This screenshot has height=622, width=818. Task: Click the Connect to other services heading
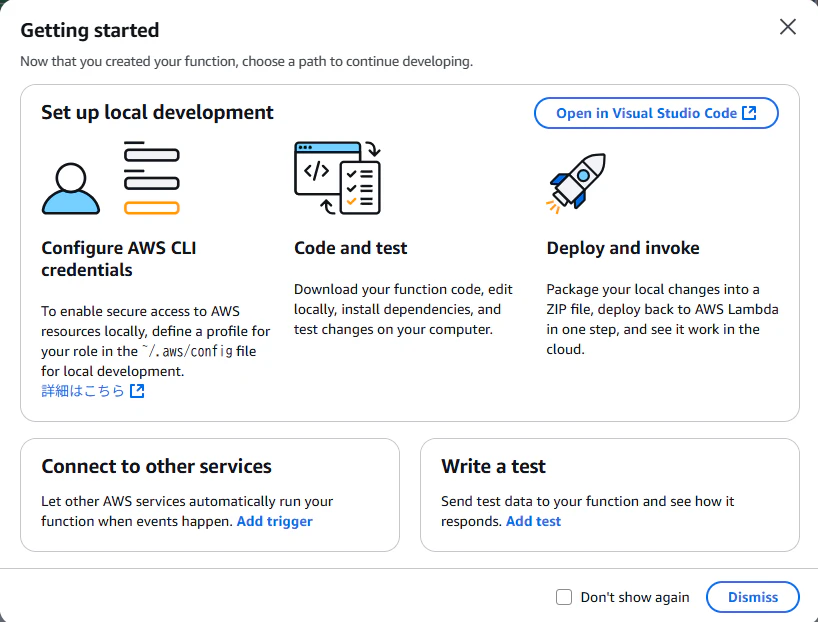pos(157,466)
